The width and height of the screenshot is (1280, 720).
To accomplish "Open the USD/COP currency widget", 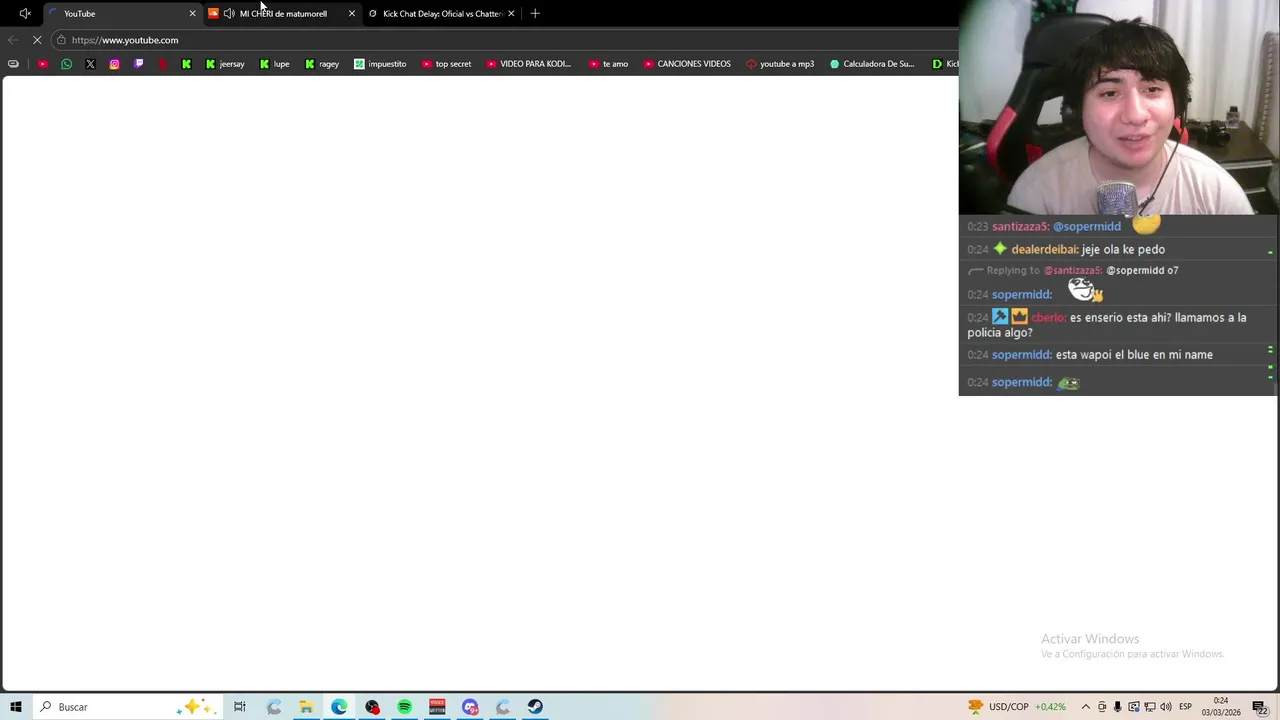I will tap(1017, 707).
